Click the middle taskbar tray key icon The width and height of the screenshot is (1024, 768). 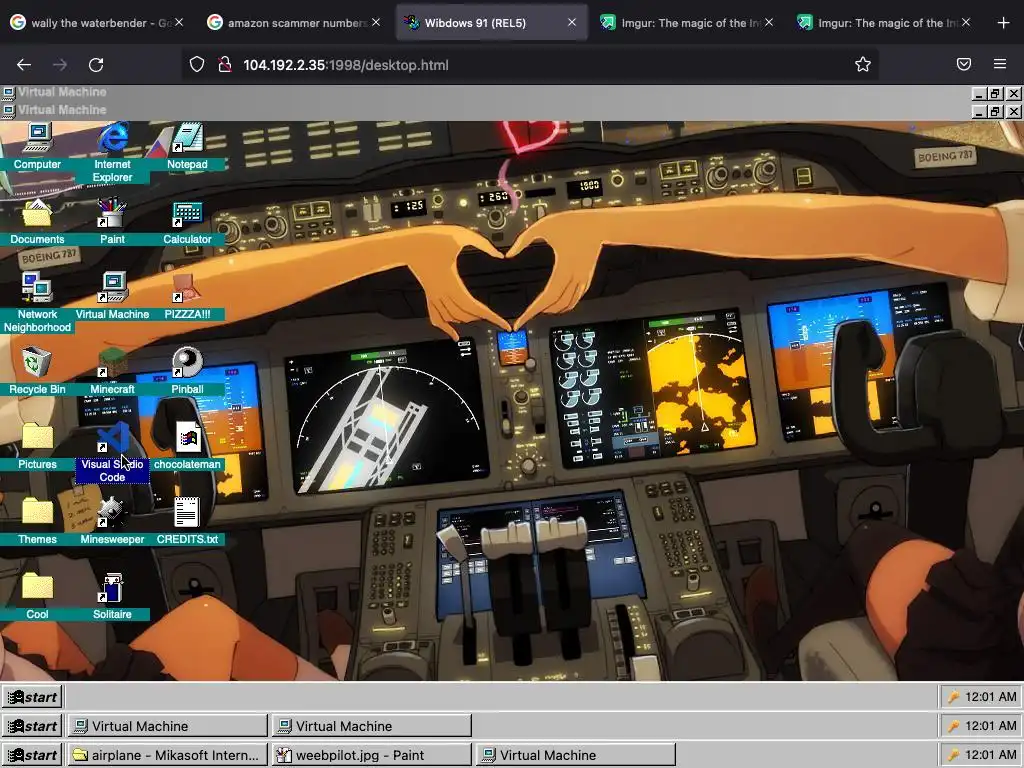pyautogui.click(x=953, y=726)
